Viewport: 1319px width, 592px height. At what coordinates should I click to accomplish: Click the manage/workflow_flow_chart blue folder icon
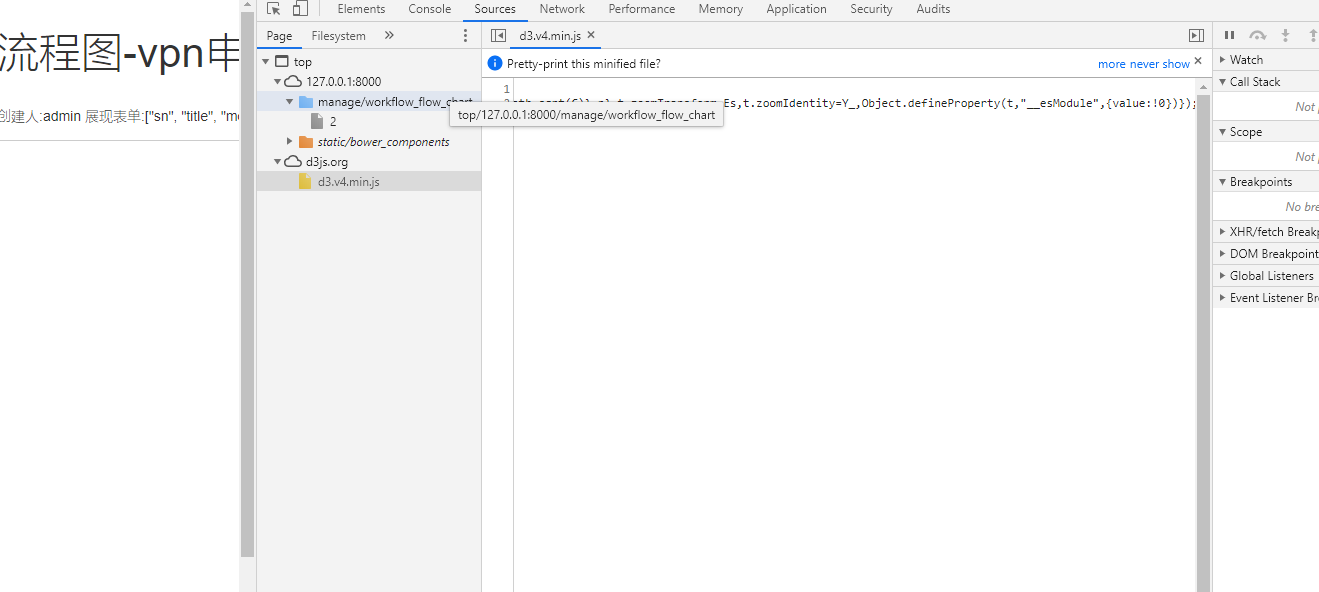tap(306, 102)
